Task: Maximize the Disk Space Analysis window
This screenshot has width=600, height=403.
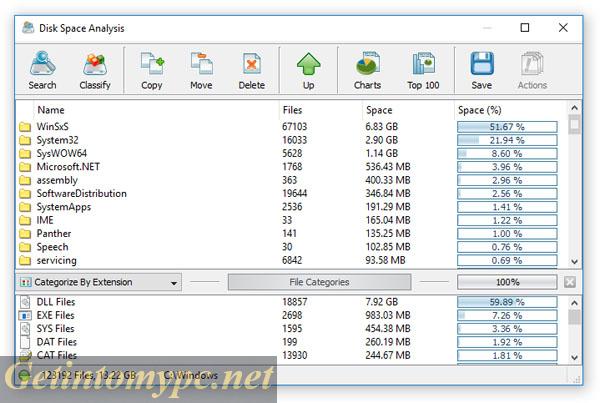Action: click(525, 28)
